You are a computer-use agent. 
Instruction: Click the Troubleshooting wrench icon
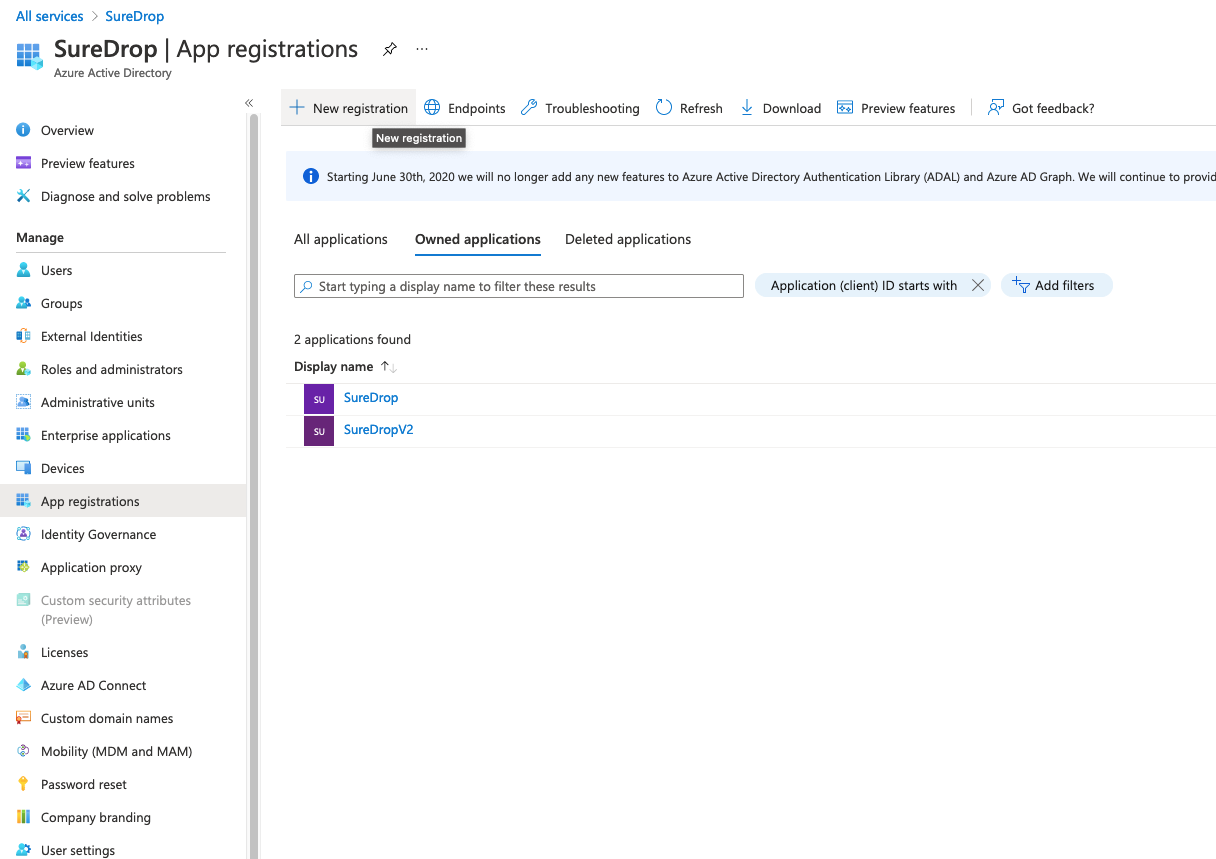(530, 108)
